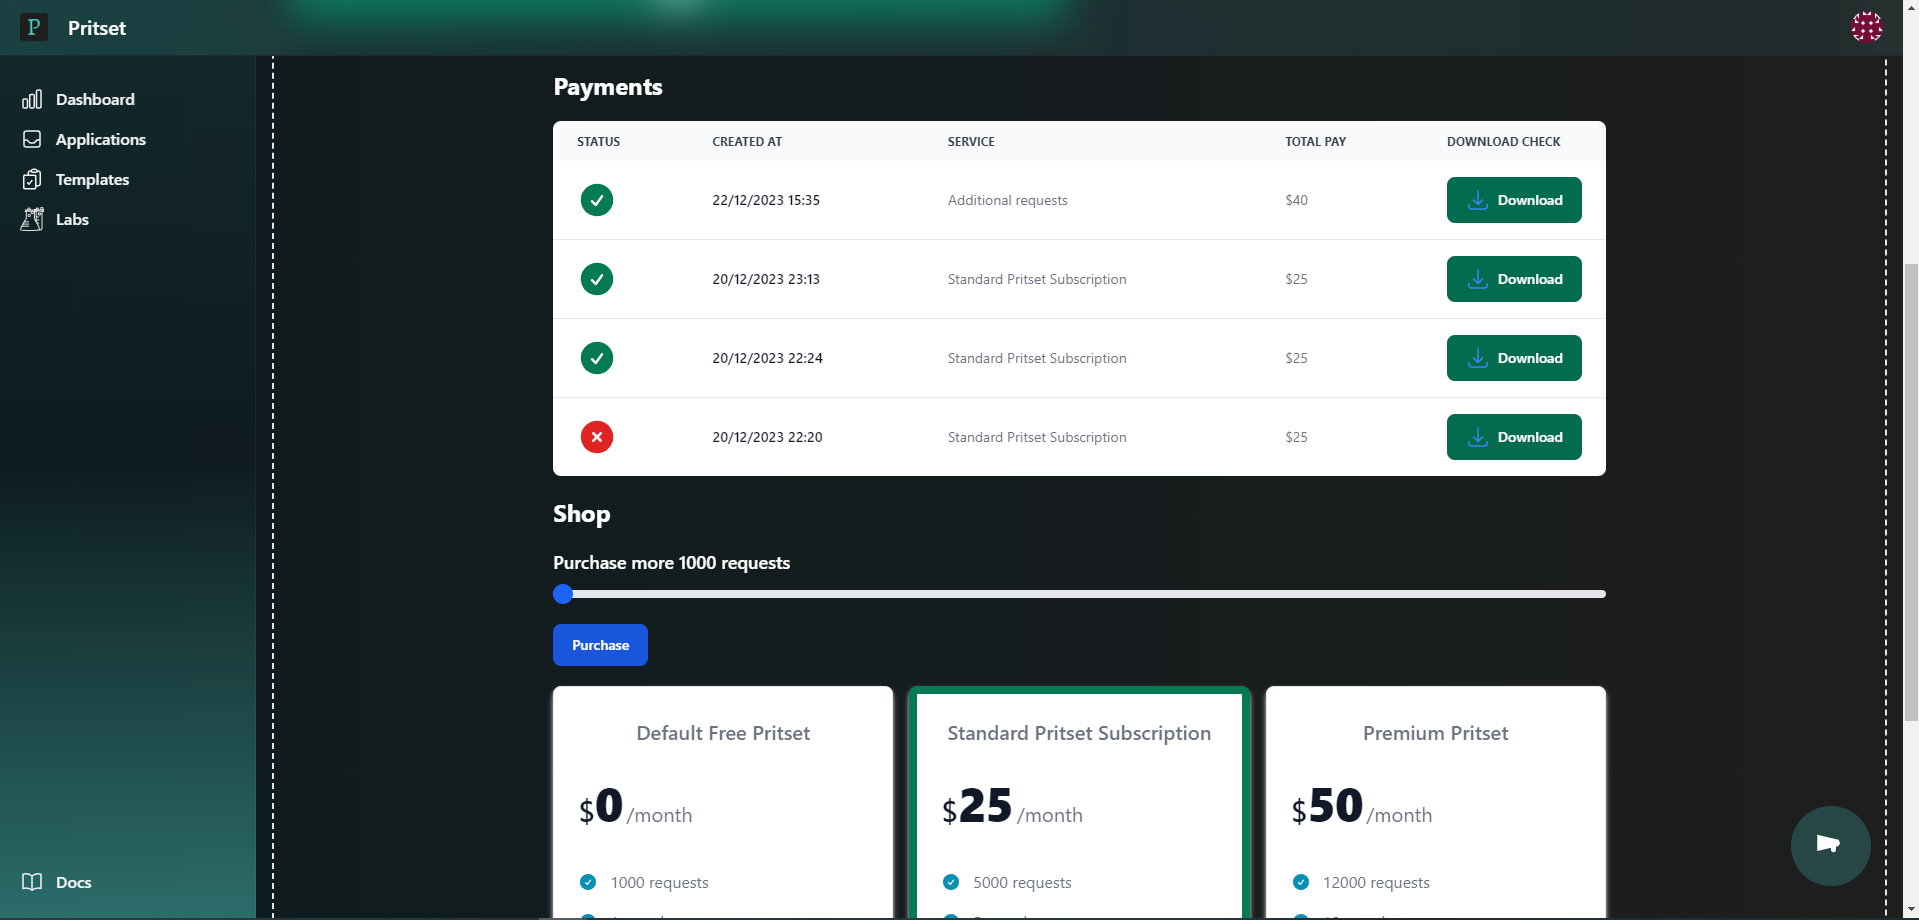Click green status check for $40 payment
1919x920 pixels.
(597, 200)
